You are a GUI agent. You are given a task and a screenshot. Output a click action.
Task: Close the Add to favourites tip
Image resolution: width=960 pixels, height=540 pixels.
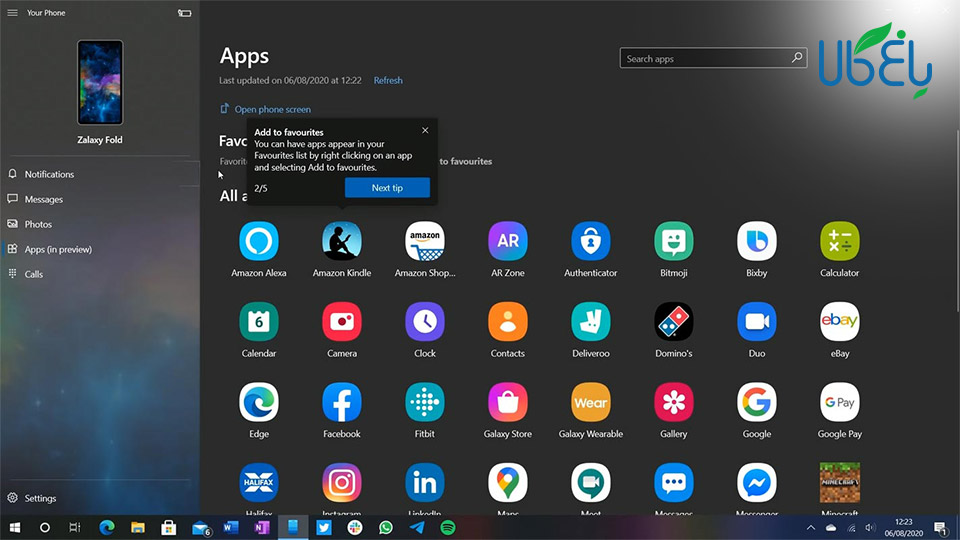[x=425, y=131]
